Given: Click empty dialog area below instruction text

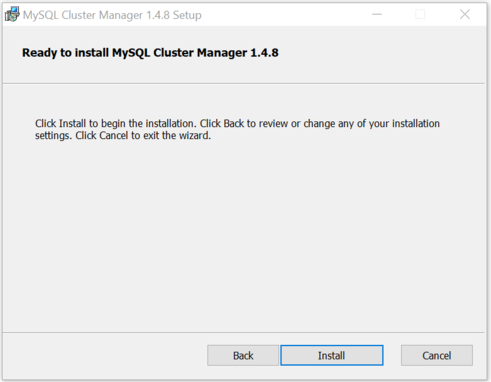Looking at the screenshot, I should click(243, 233).
